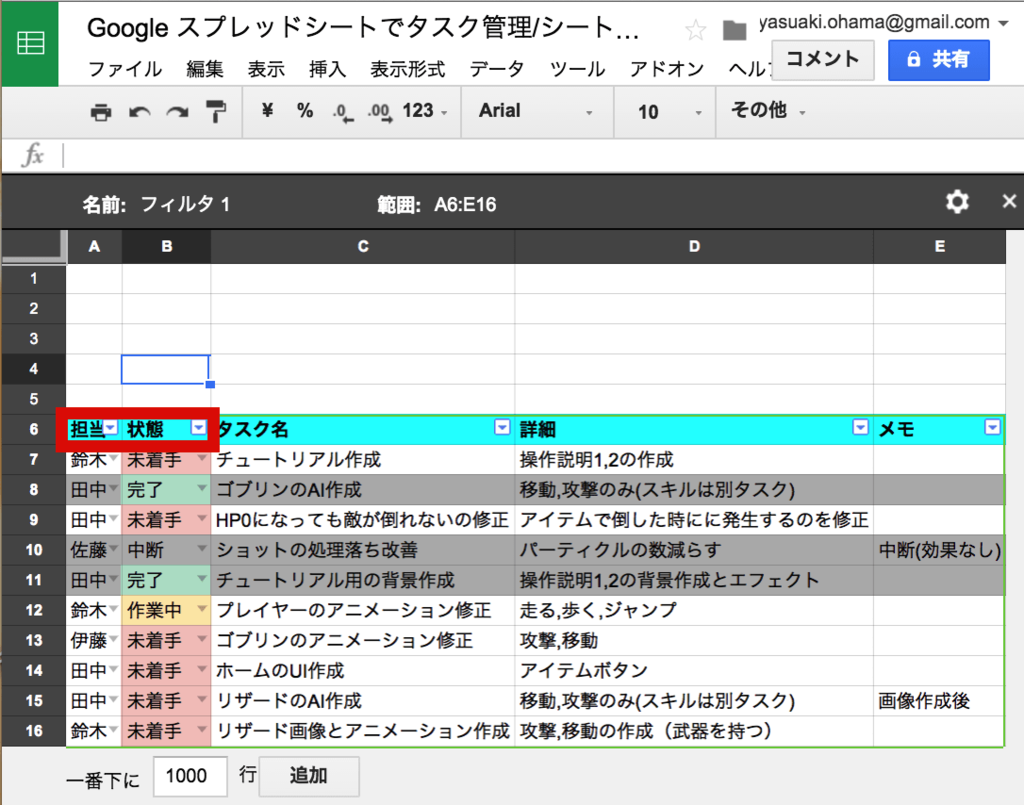Star this spreadsheet document

[x=696, y=30]
